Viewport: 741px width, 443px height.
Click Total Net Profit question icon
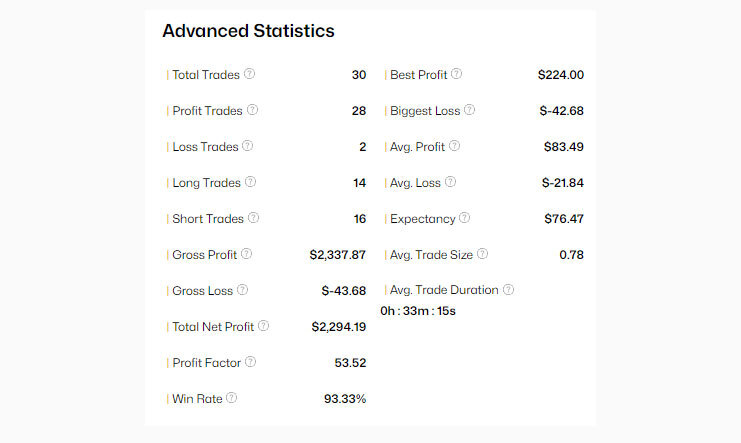(x=263, y=326)
